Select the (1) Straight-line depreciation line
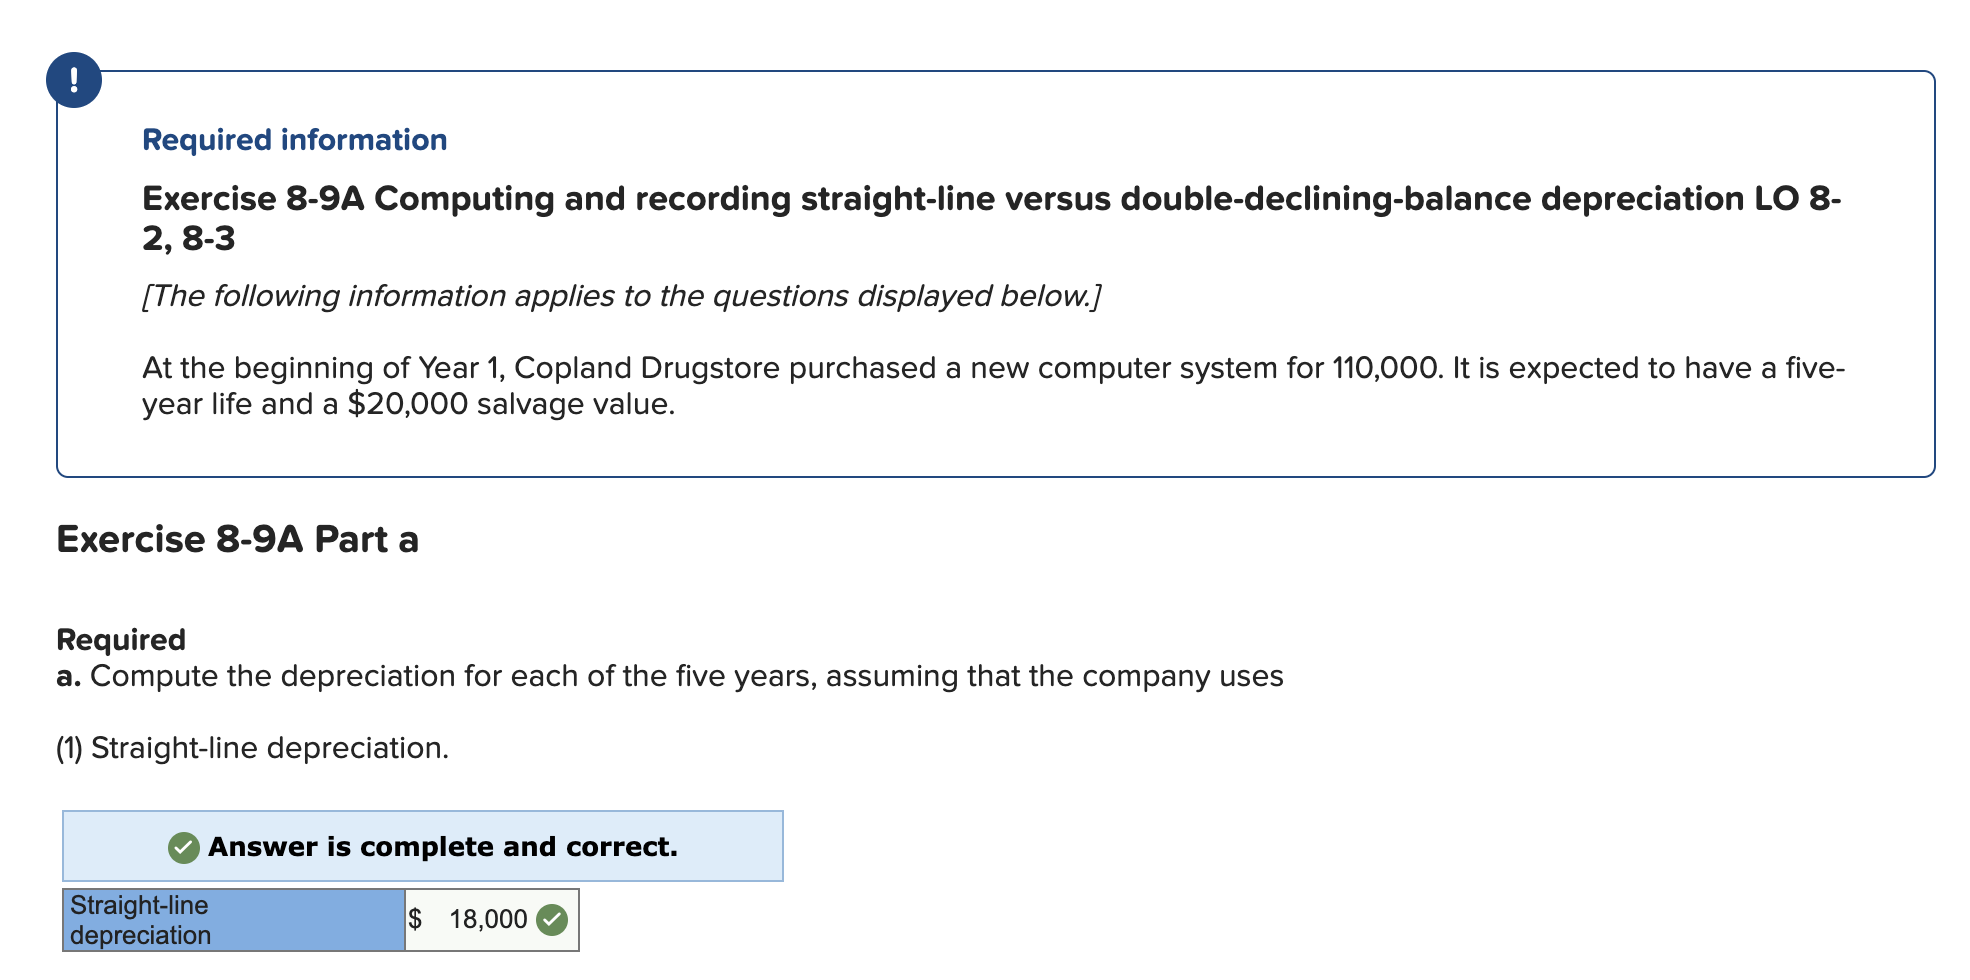Image resolution: width=1970 pixels, height=980 pixels. pyautogui.click(x=252, y=746)
